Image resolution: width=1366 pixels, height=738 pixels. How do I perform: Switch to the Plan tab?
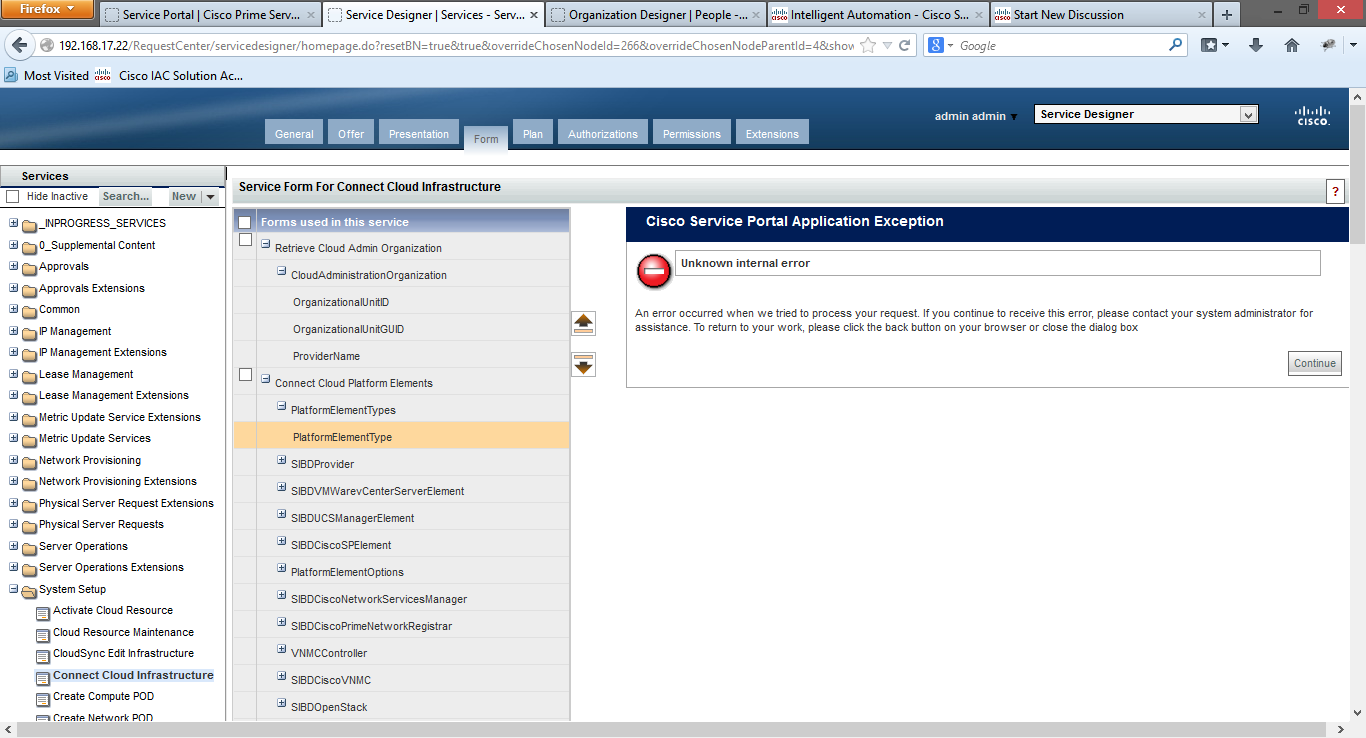533,134
